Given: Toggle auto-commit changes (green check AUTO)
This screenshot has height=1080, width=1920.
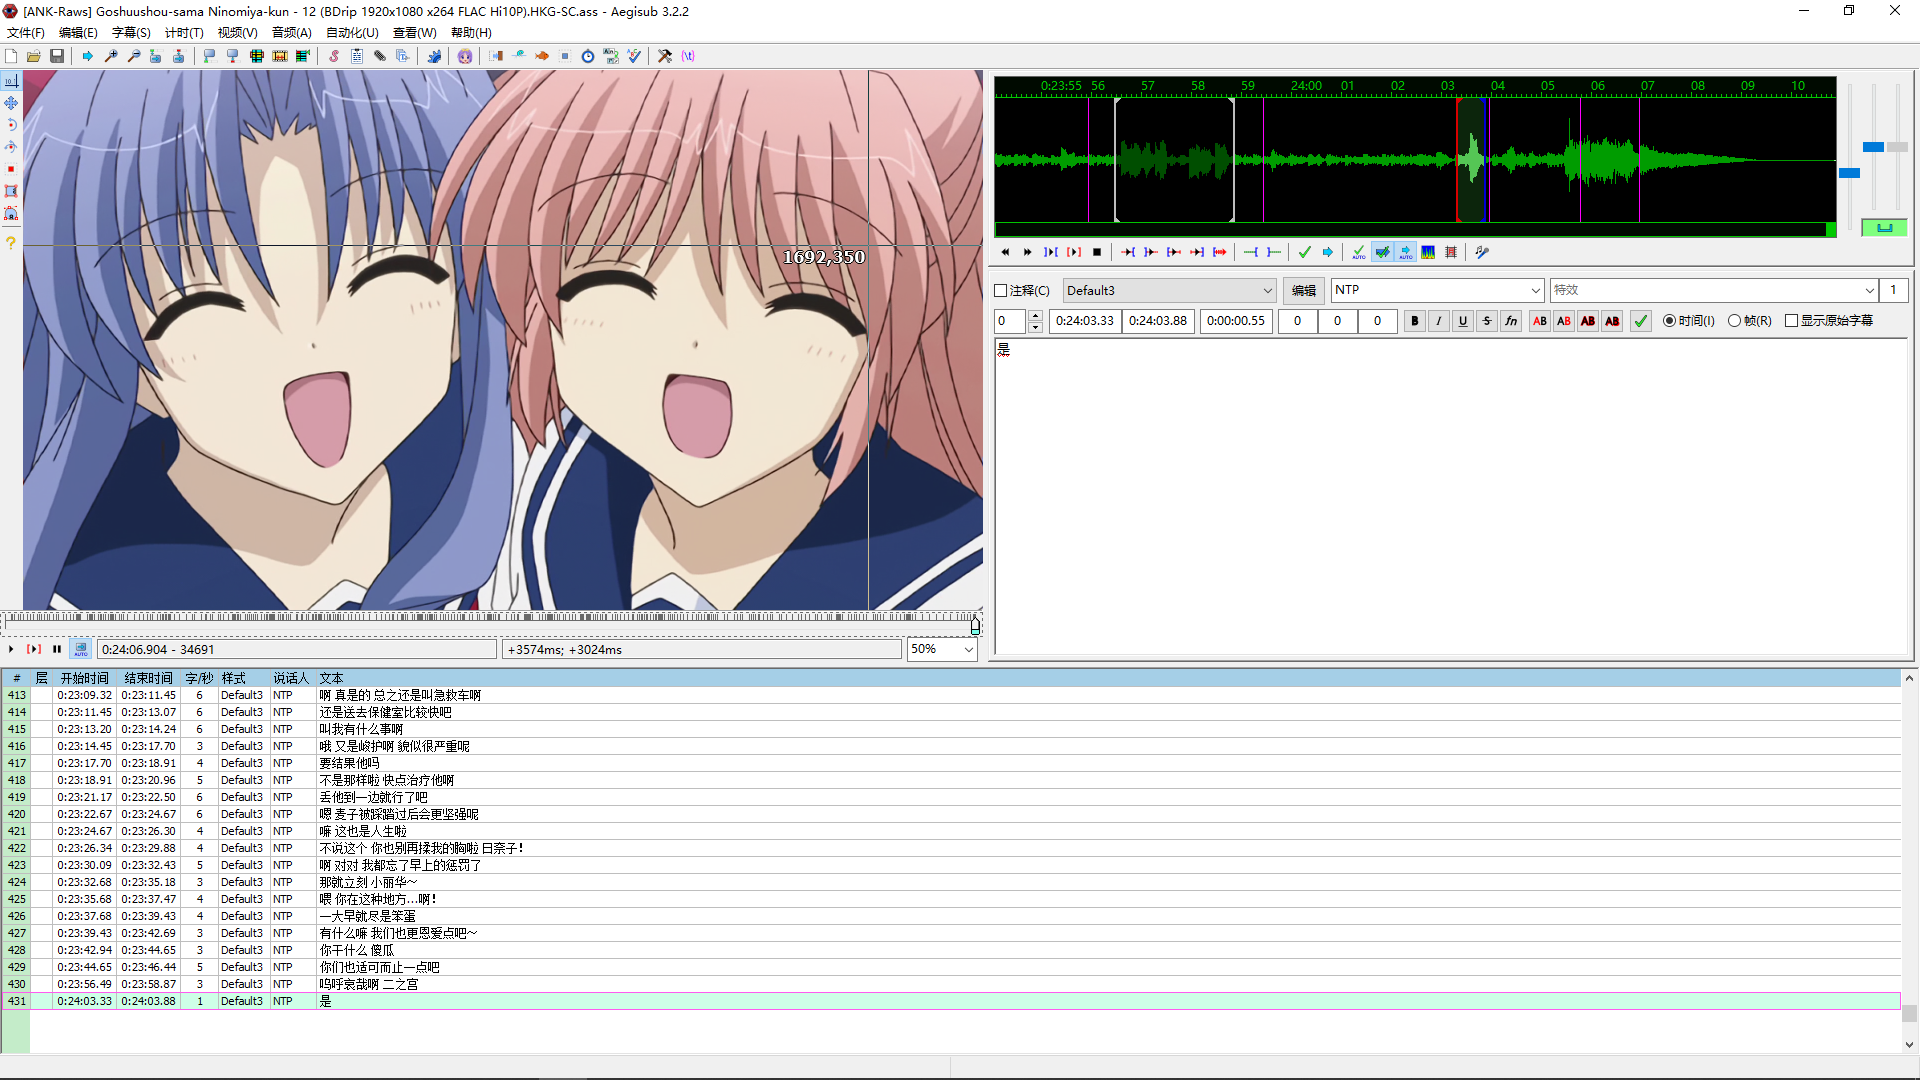Looking at the screenshot, I should click(x=1358, y=252).
